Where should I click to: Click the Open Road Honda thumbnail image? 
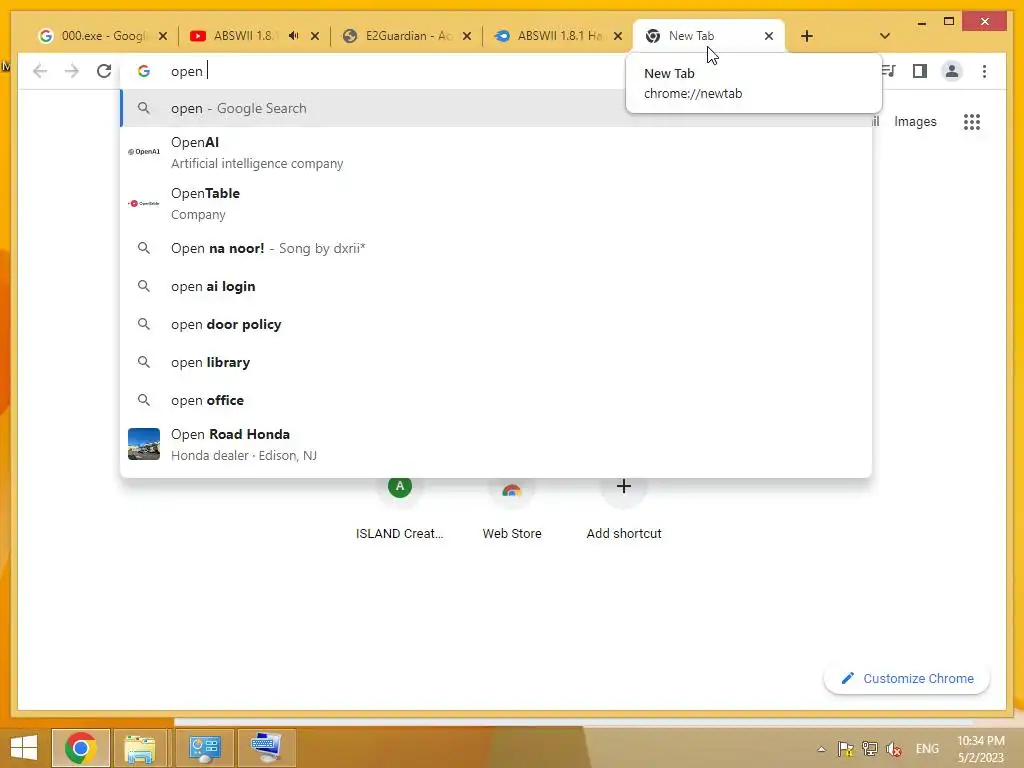coord(144,444)
